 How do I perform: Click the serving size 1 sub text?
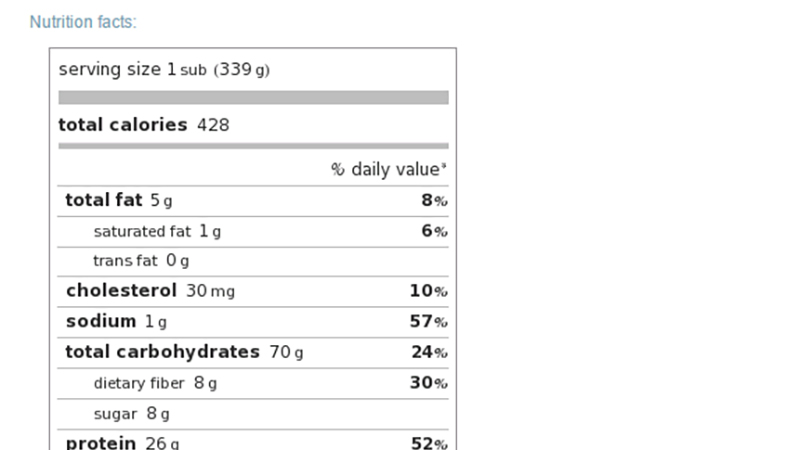133,69
